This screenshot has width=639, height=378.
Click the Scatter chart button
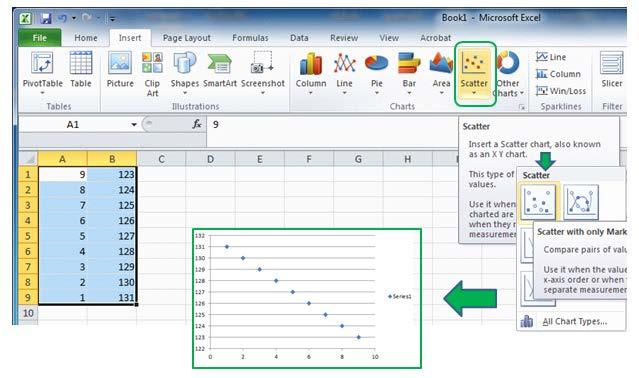(474, 73)
